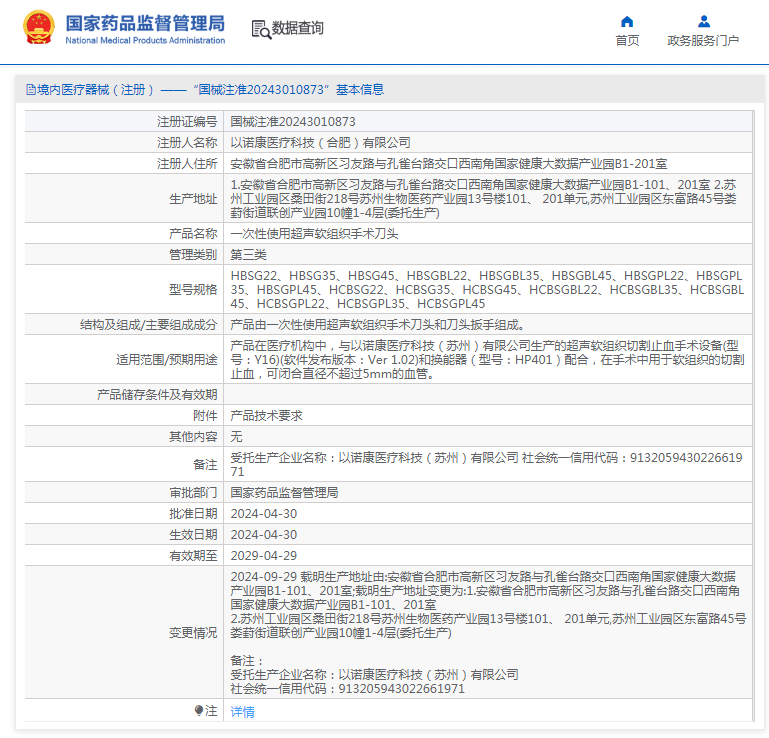The image size is (769, 738).
Task: Click the production address value text
Action: pos(484,199)
